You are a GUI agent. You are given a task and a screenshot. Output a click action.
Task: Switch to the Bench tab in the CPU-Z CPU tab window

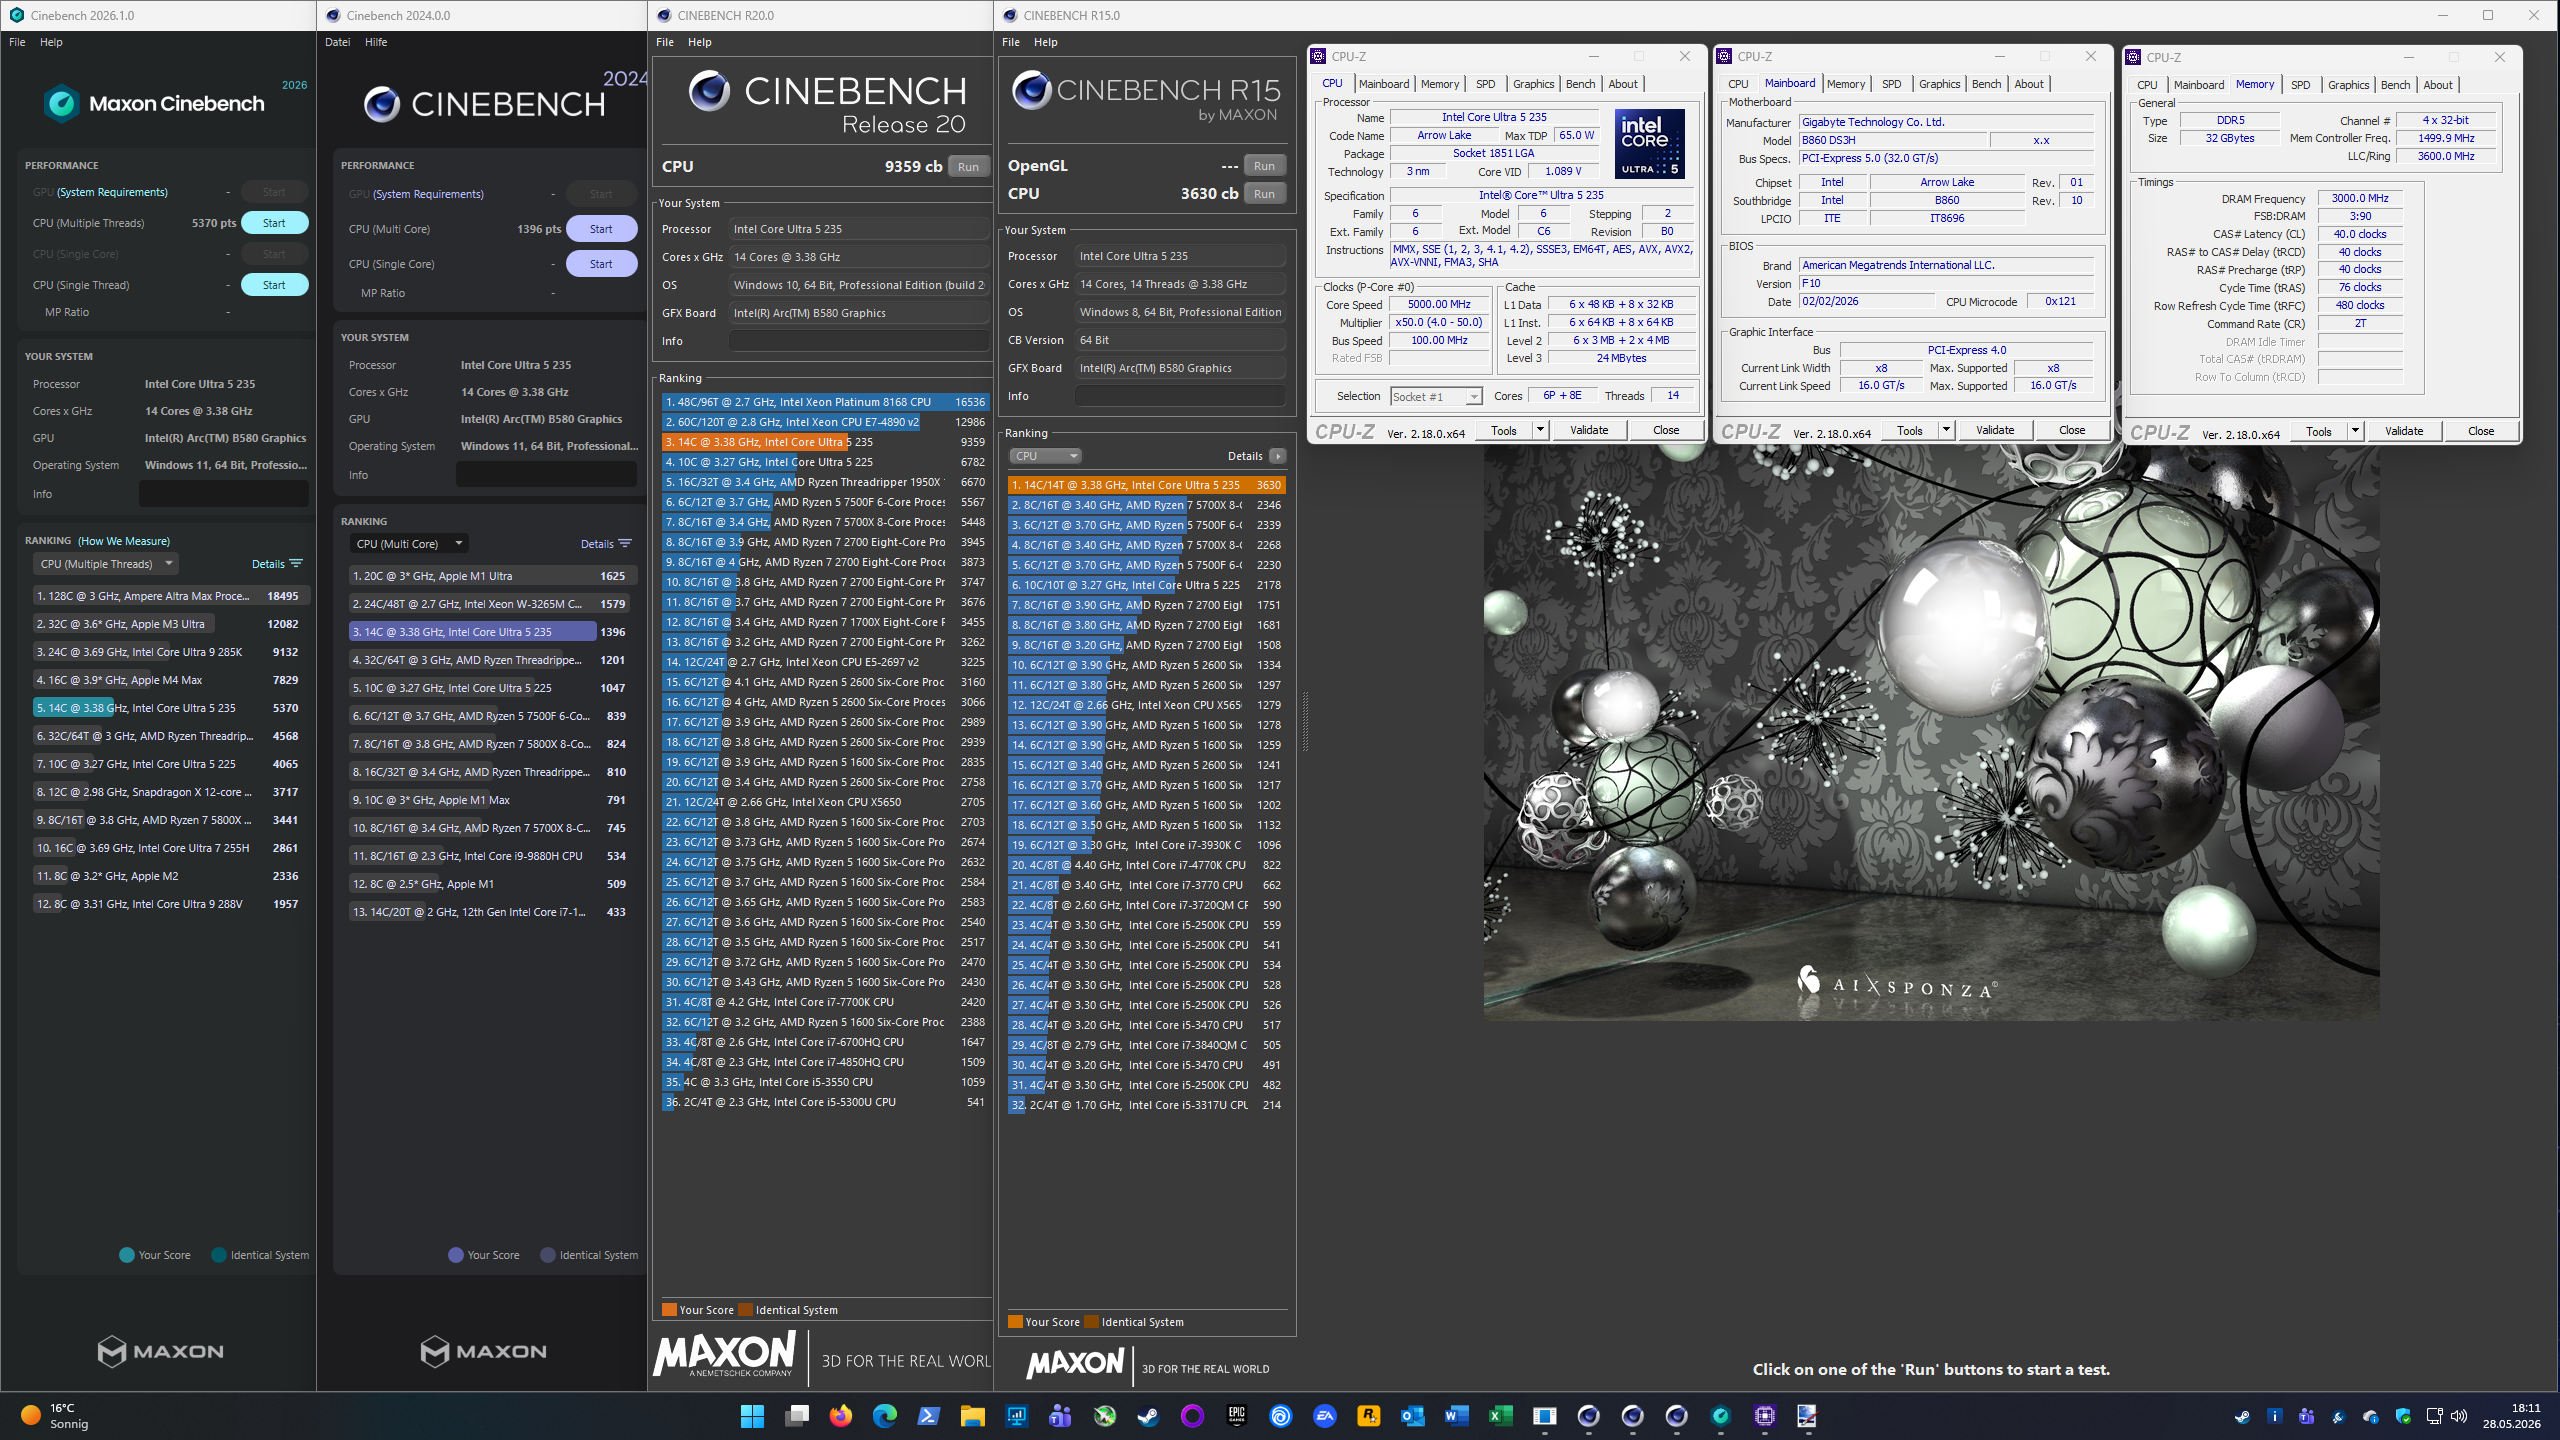pyautogui.click(x=1580, y=84)
